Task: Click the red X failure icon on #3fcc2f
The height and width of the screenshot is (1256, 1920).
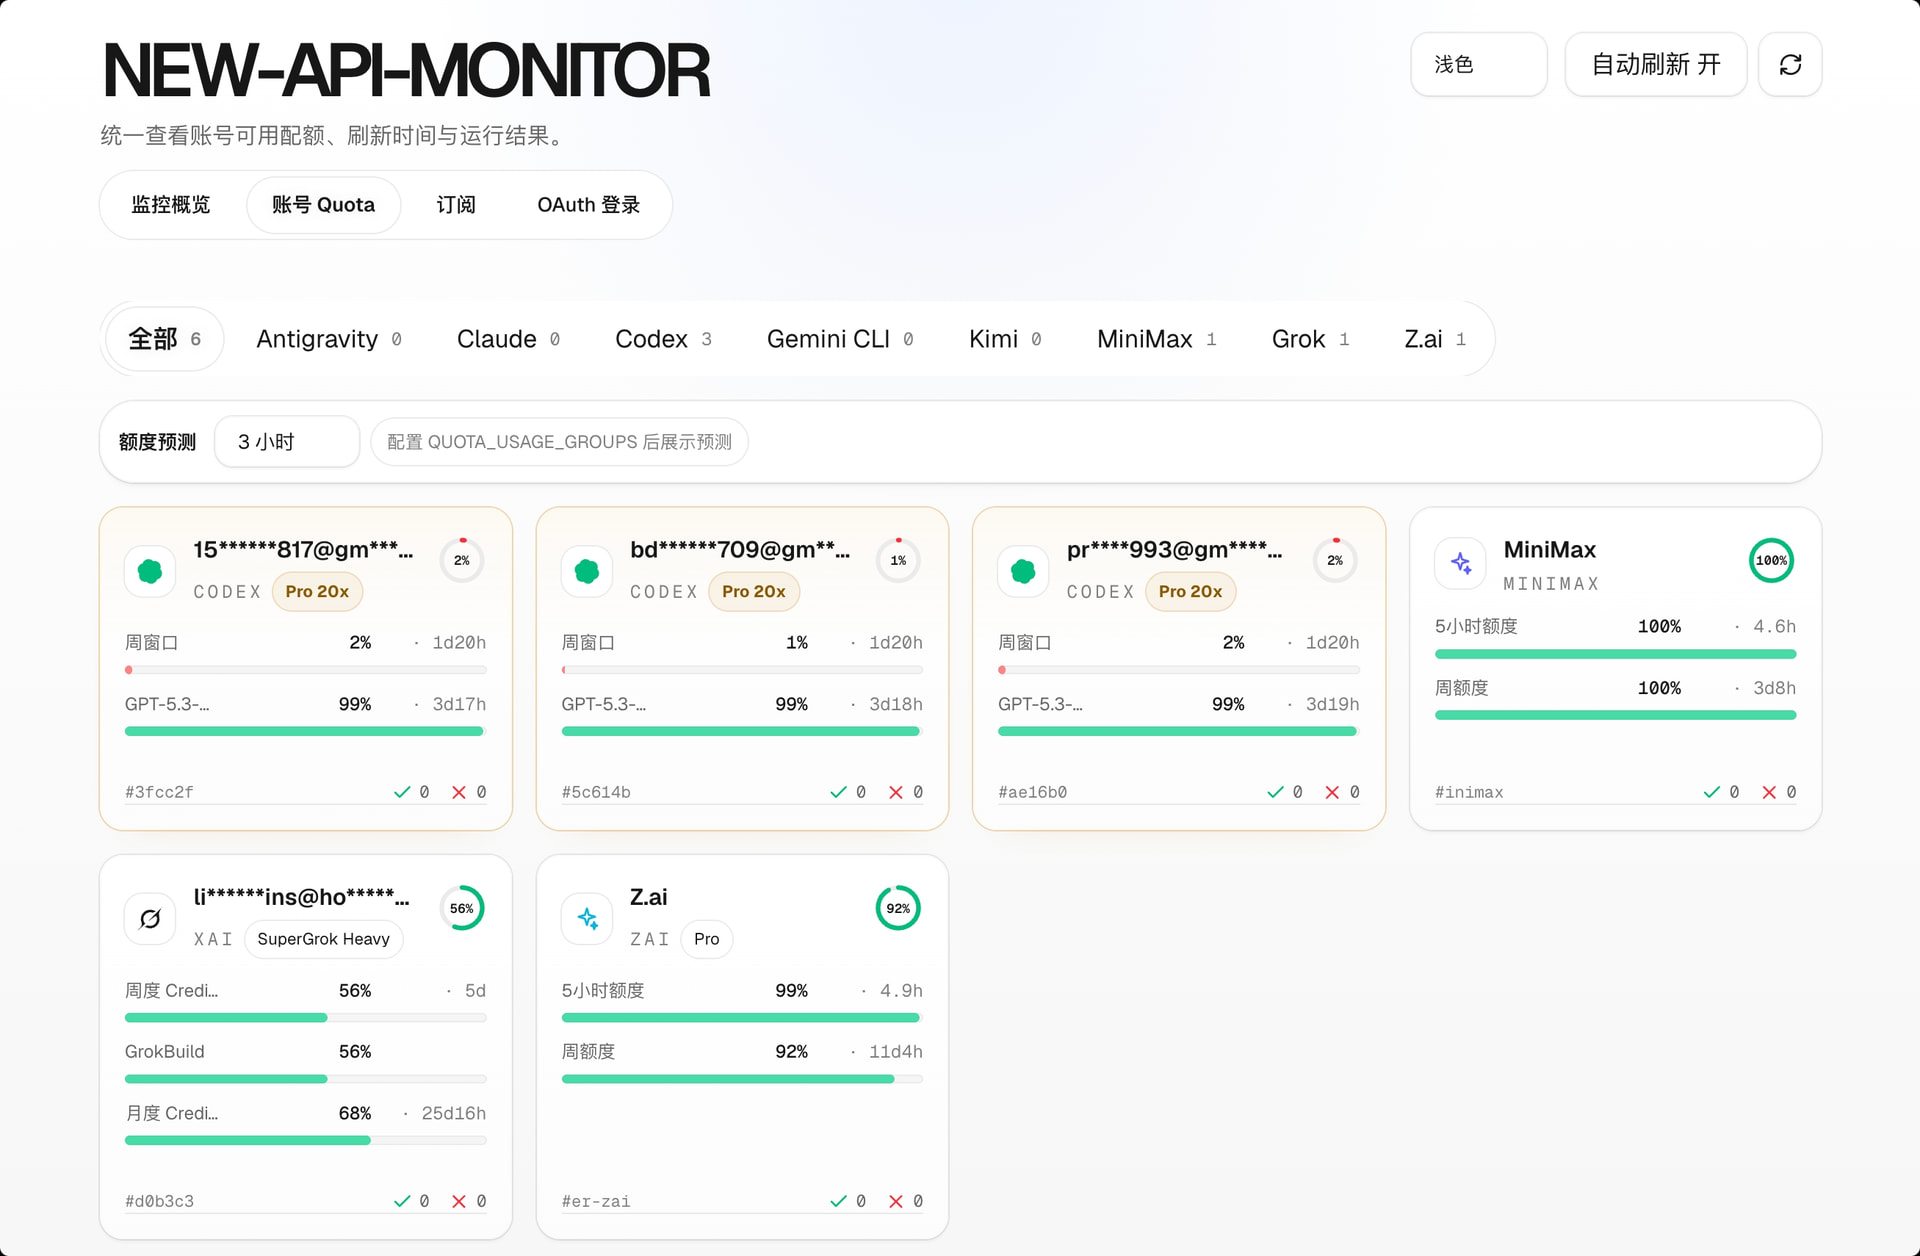Action: coord(459,792)
